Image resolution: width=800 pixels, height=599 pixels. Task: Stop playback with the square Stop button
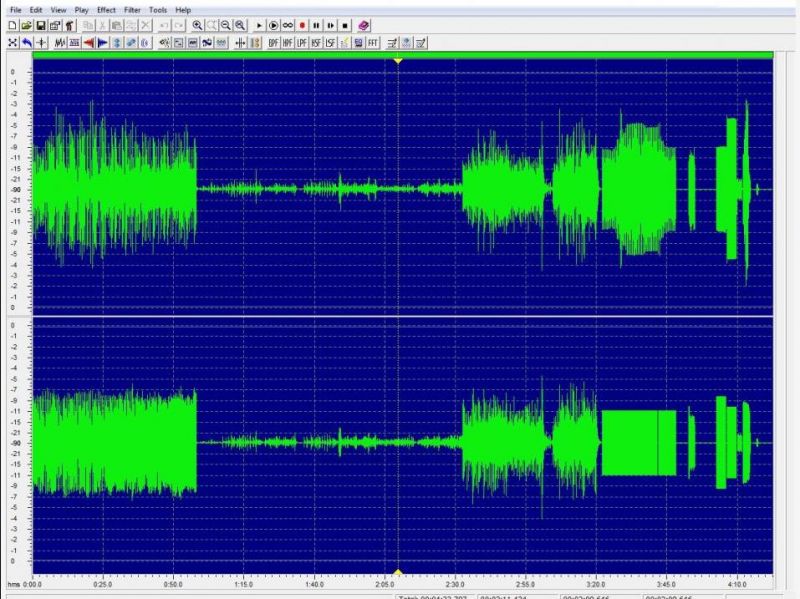(x=345, y=26)
